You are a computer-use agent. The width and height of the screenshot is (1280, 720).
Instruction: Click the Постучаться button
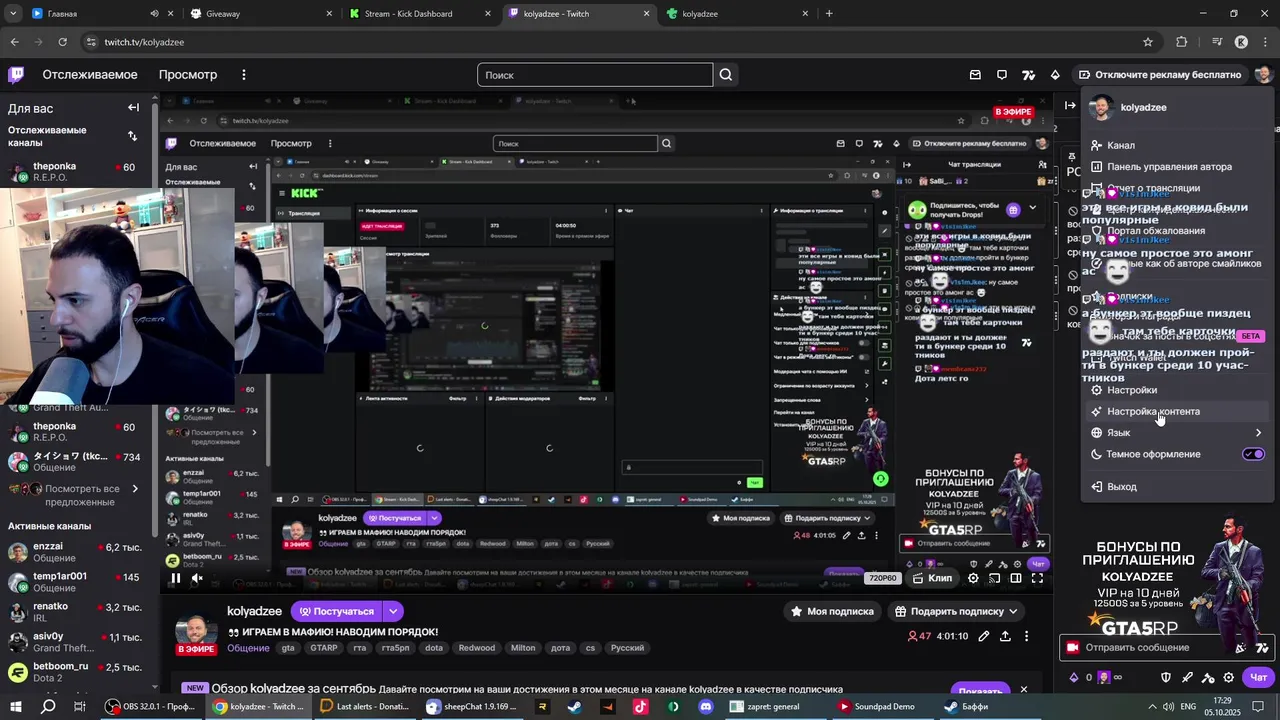pyautogui.click(x=337, y=611)
